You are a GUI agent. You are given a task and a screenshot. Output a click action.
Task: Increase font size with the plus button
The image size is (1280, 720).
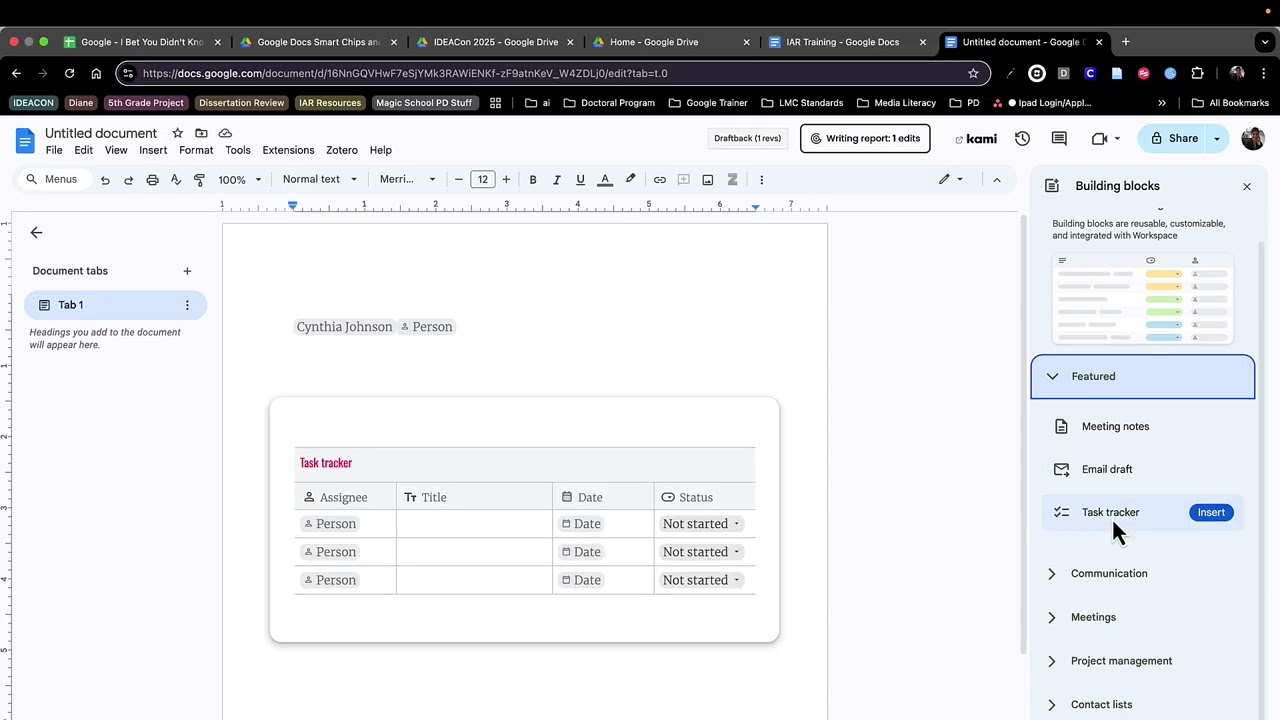point(506,180)
